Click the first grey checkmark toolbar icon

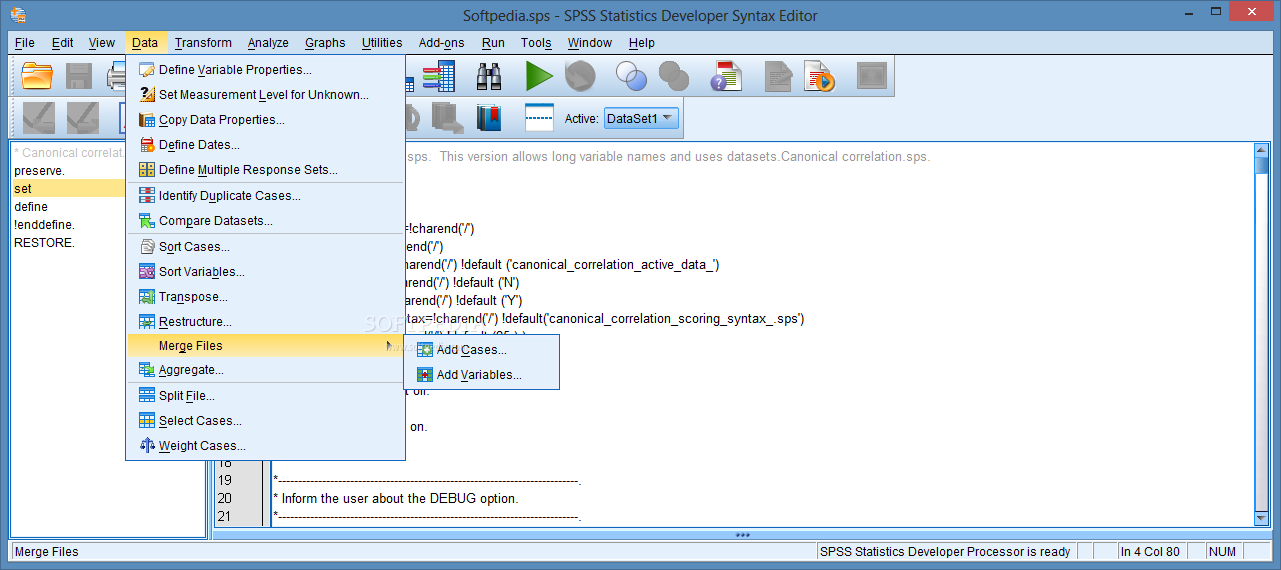pyautogui.click(x=39, y=118)
